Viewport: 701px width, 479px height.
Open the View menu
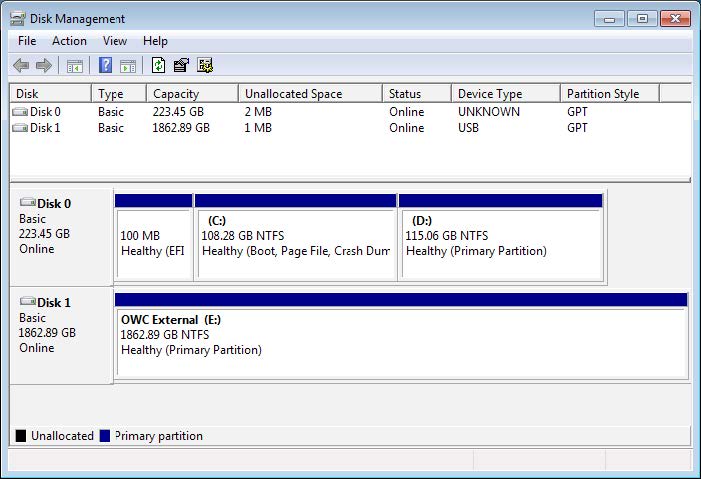coord(114,41)
